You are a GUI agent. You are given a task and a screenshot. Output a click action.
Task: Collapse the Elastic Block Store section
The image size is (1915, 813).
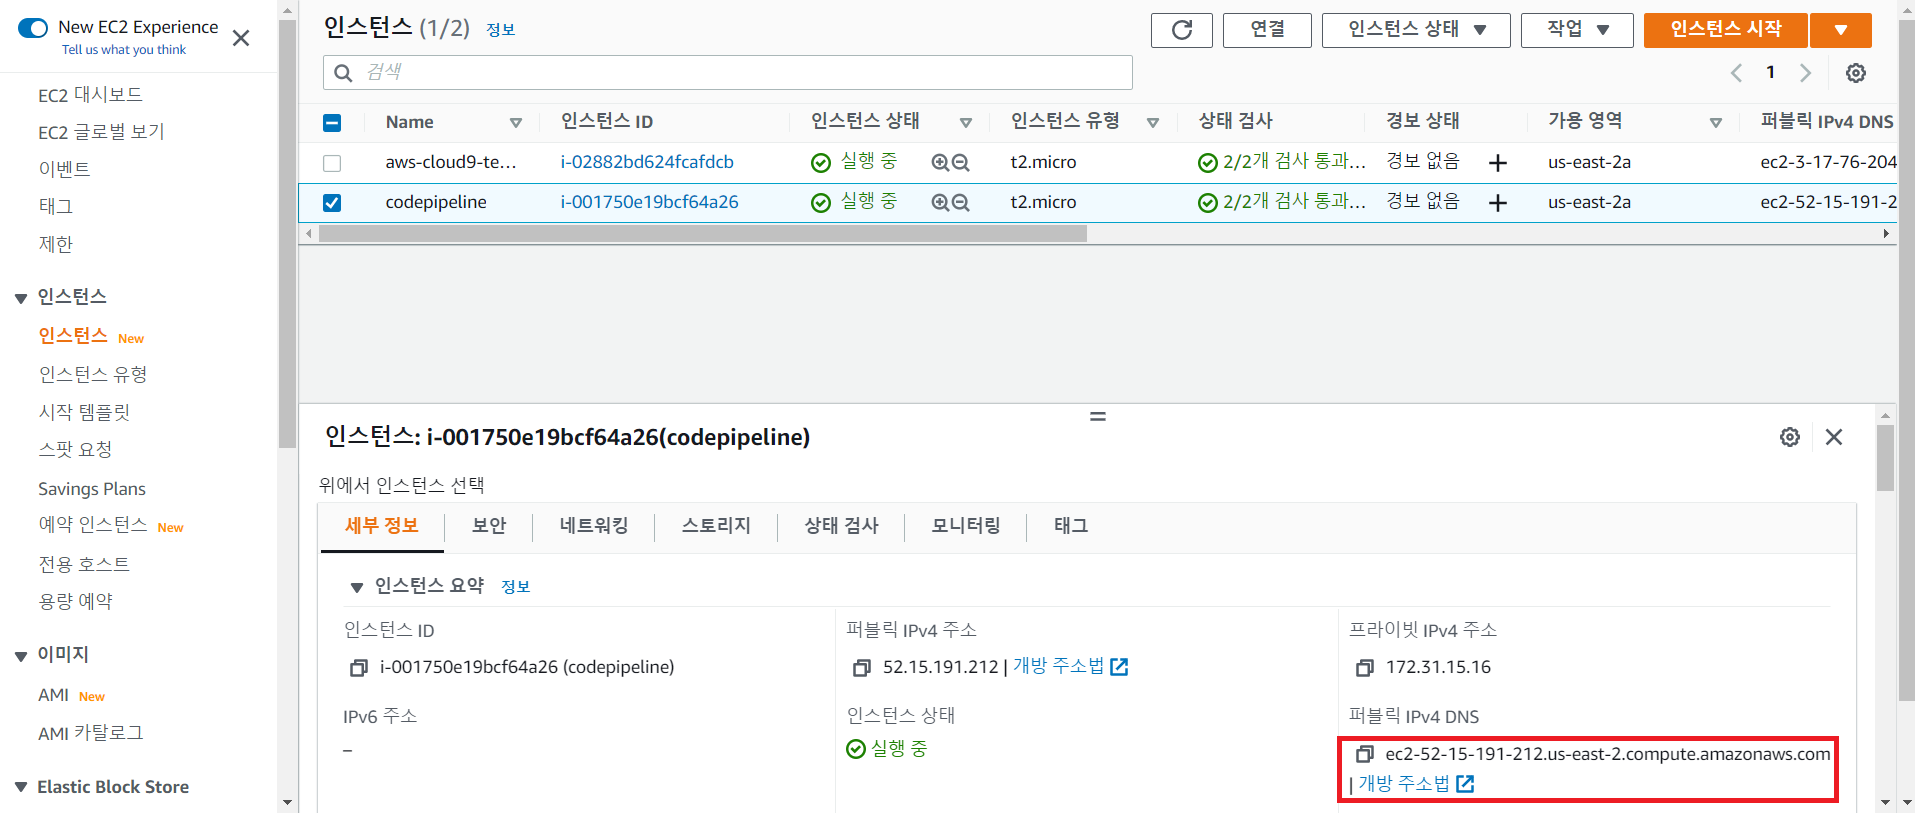(x=21, y=788)
